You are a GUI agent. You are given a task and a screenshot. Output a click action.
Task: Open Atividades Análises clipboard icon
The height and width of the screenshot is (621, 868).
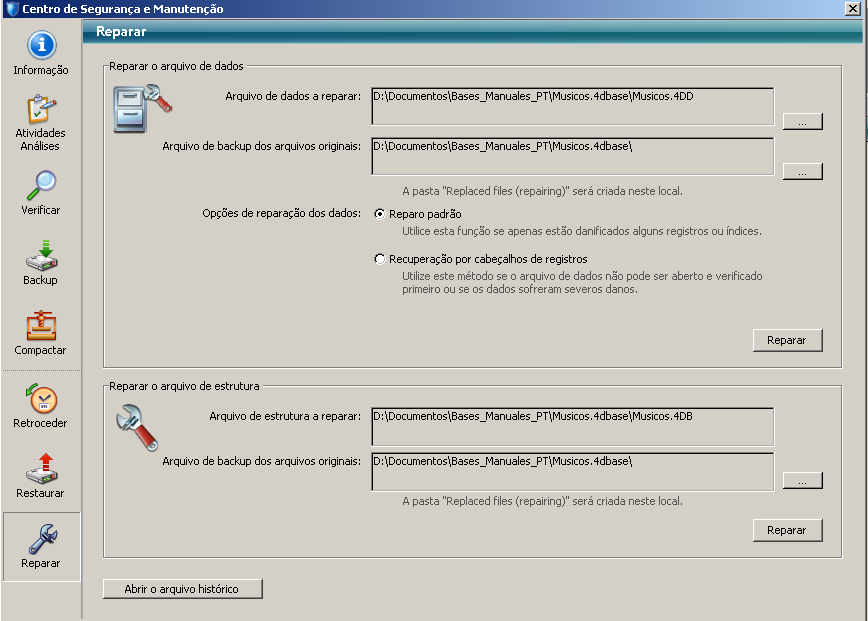(x=42, y=108)
